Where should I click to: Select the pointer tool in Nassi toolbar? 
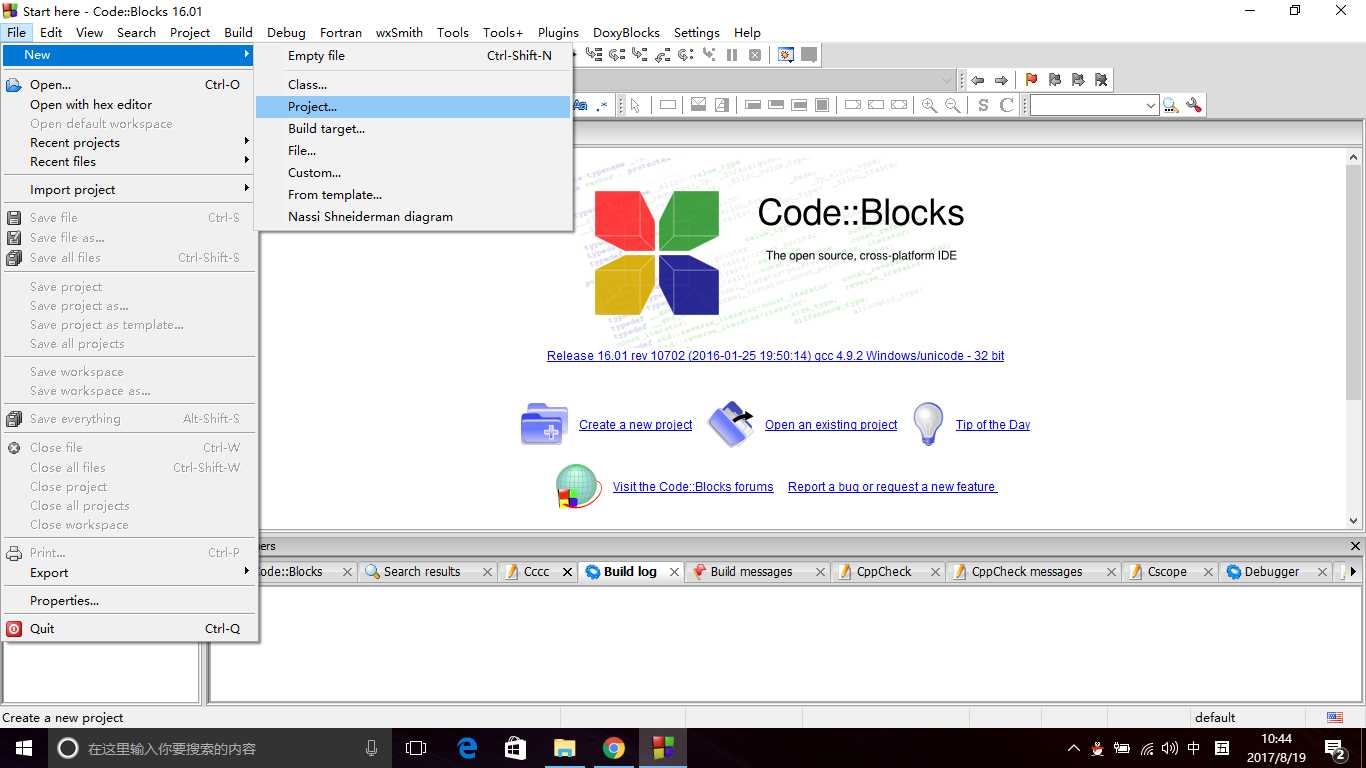tap(635, 105)
